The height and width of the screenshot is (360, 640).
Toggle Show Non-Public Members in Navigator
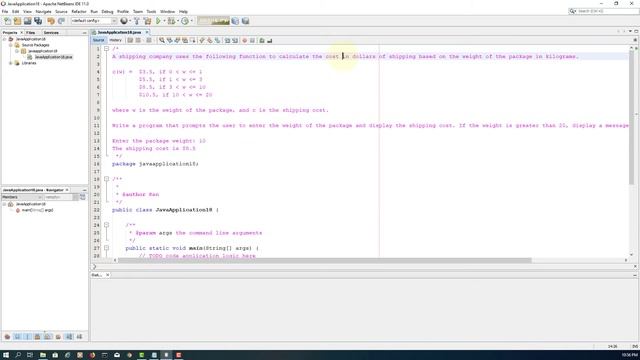[38, 337]
